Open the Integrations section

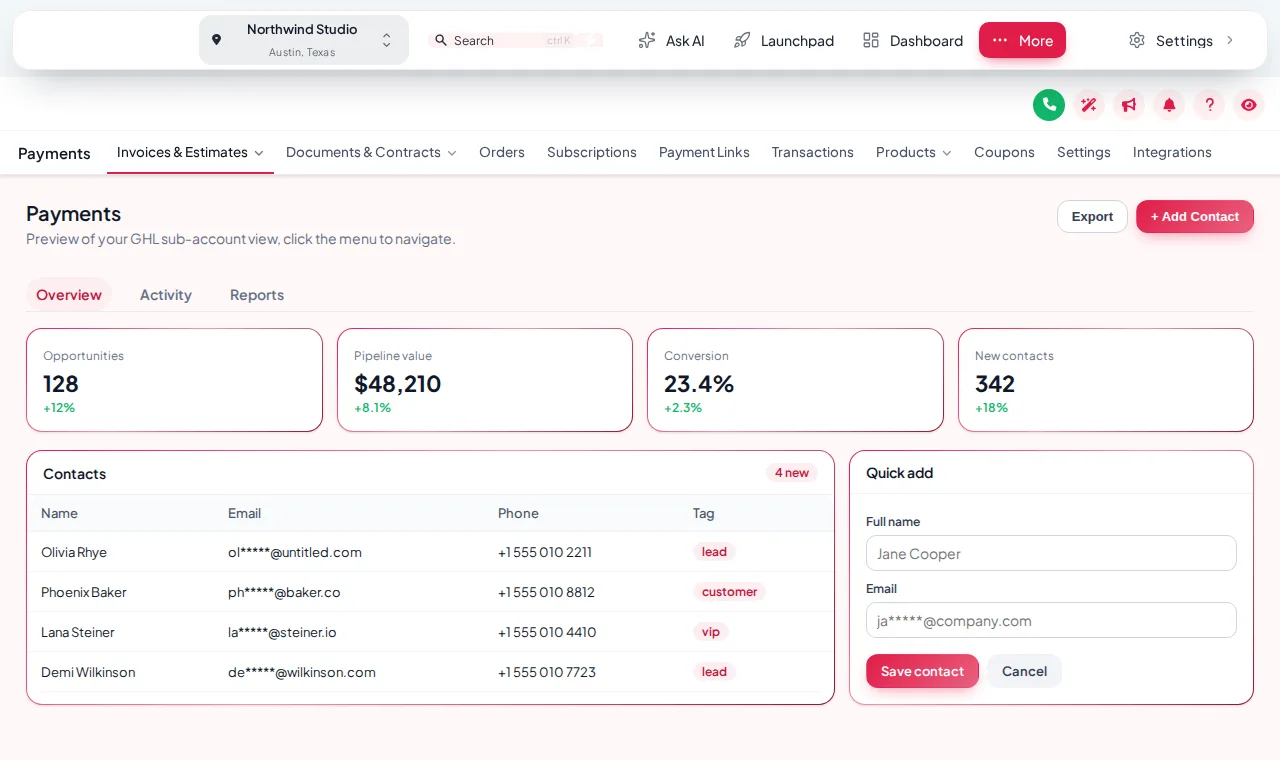1172,152
